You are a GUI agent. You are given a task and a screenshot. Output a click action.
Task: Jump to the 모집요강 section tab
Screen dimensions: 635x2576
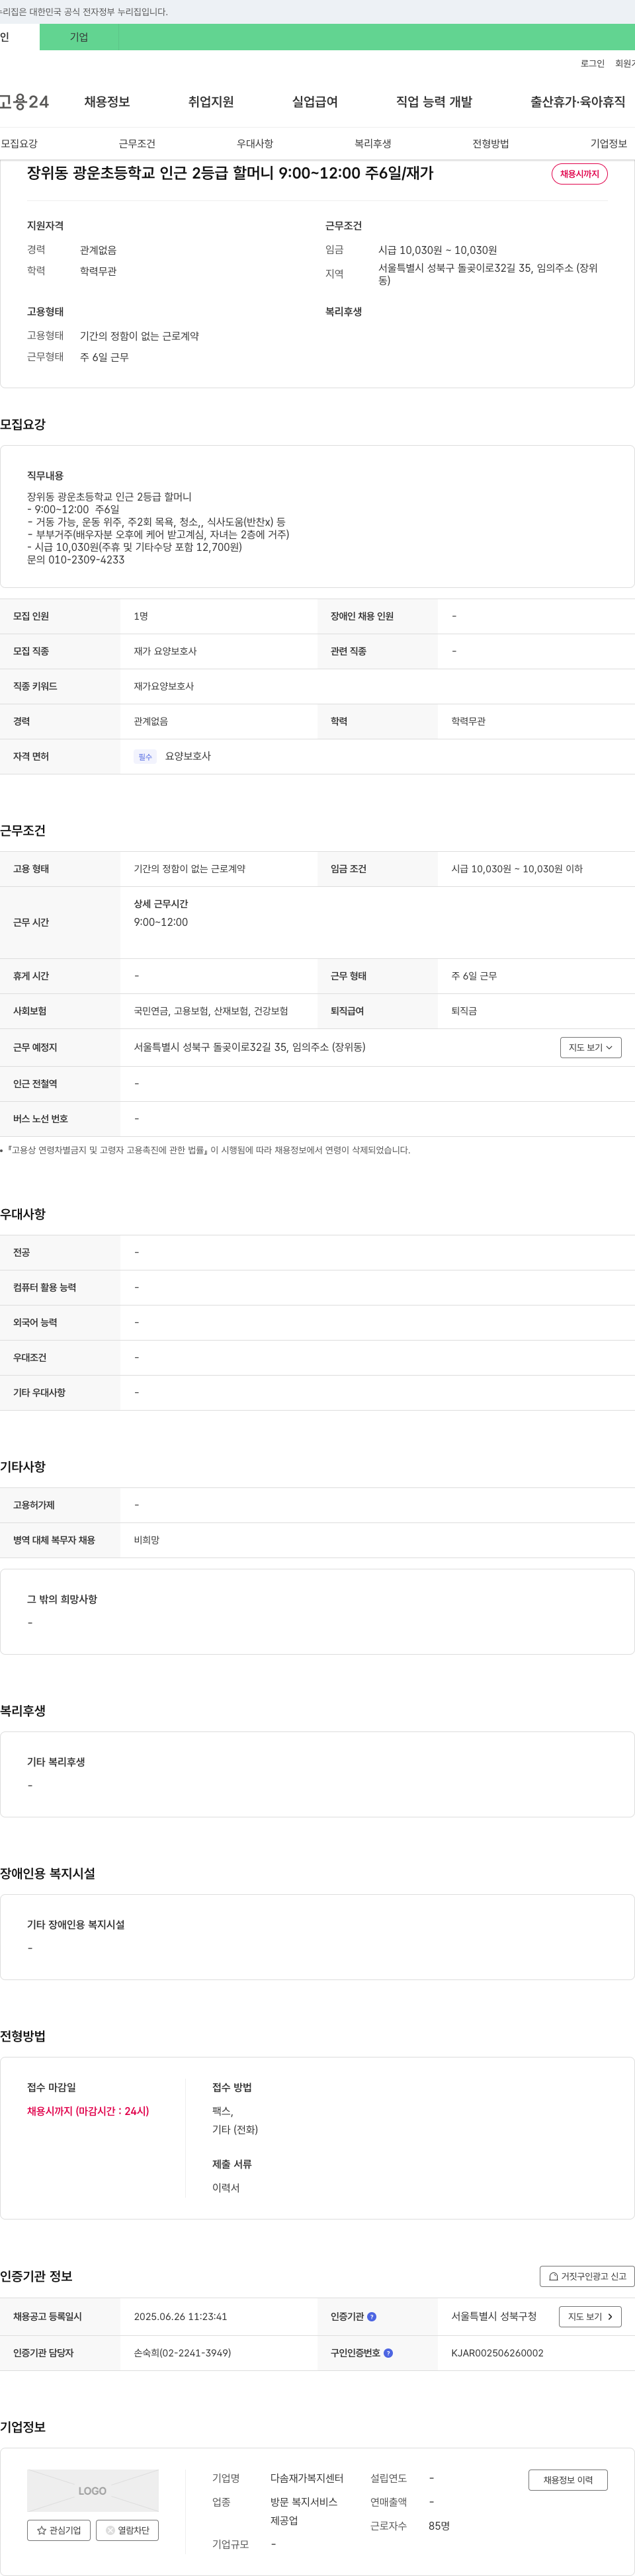[19, 144]
